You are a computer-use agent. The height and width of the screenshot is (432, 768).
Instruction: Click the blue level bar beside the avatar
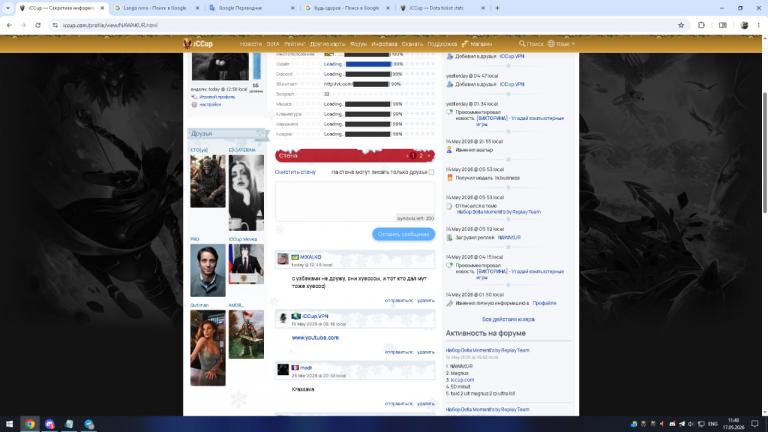257,66
